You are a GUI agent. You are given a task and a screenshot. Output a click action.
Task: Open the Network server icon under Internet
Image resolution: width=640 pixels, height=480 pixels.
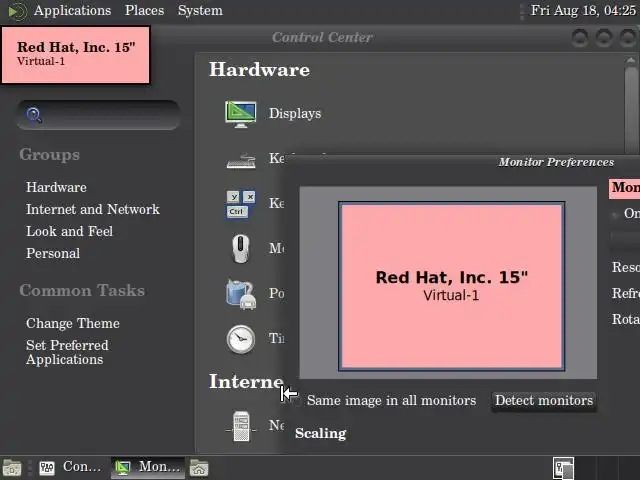[241, 426]
